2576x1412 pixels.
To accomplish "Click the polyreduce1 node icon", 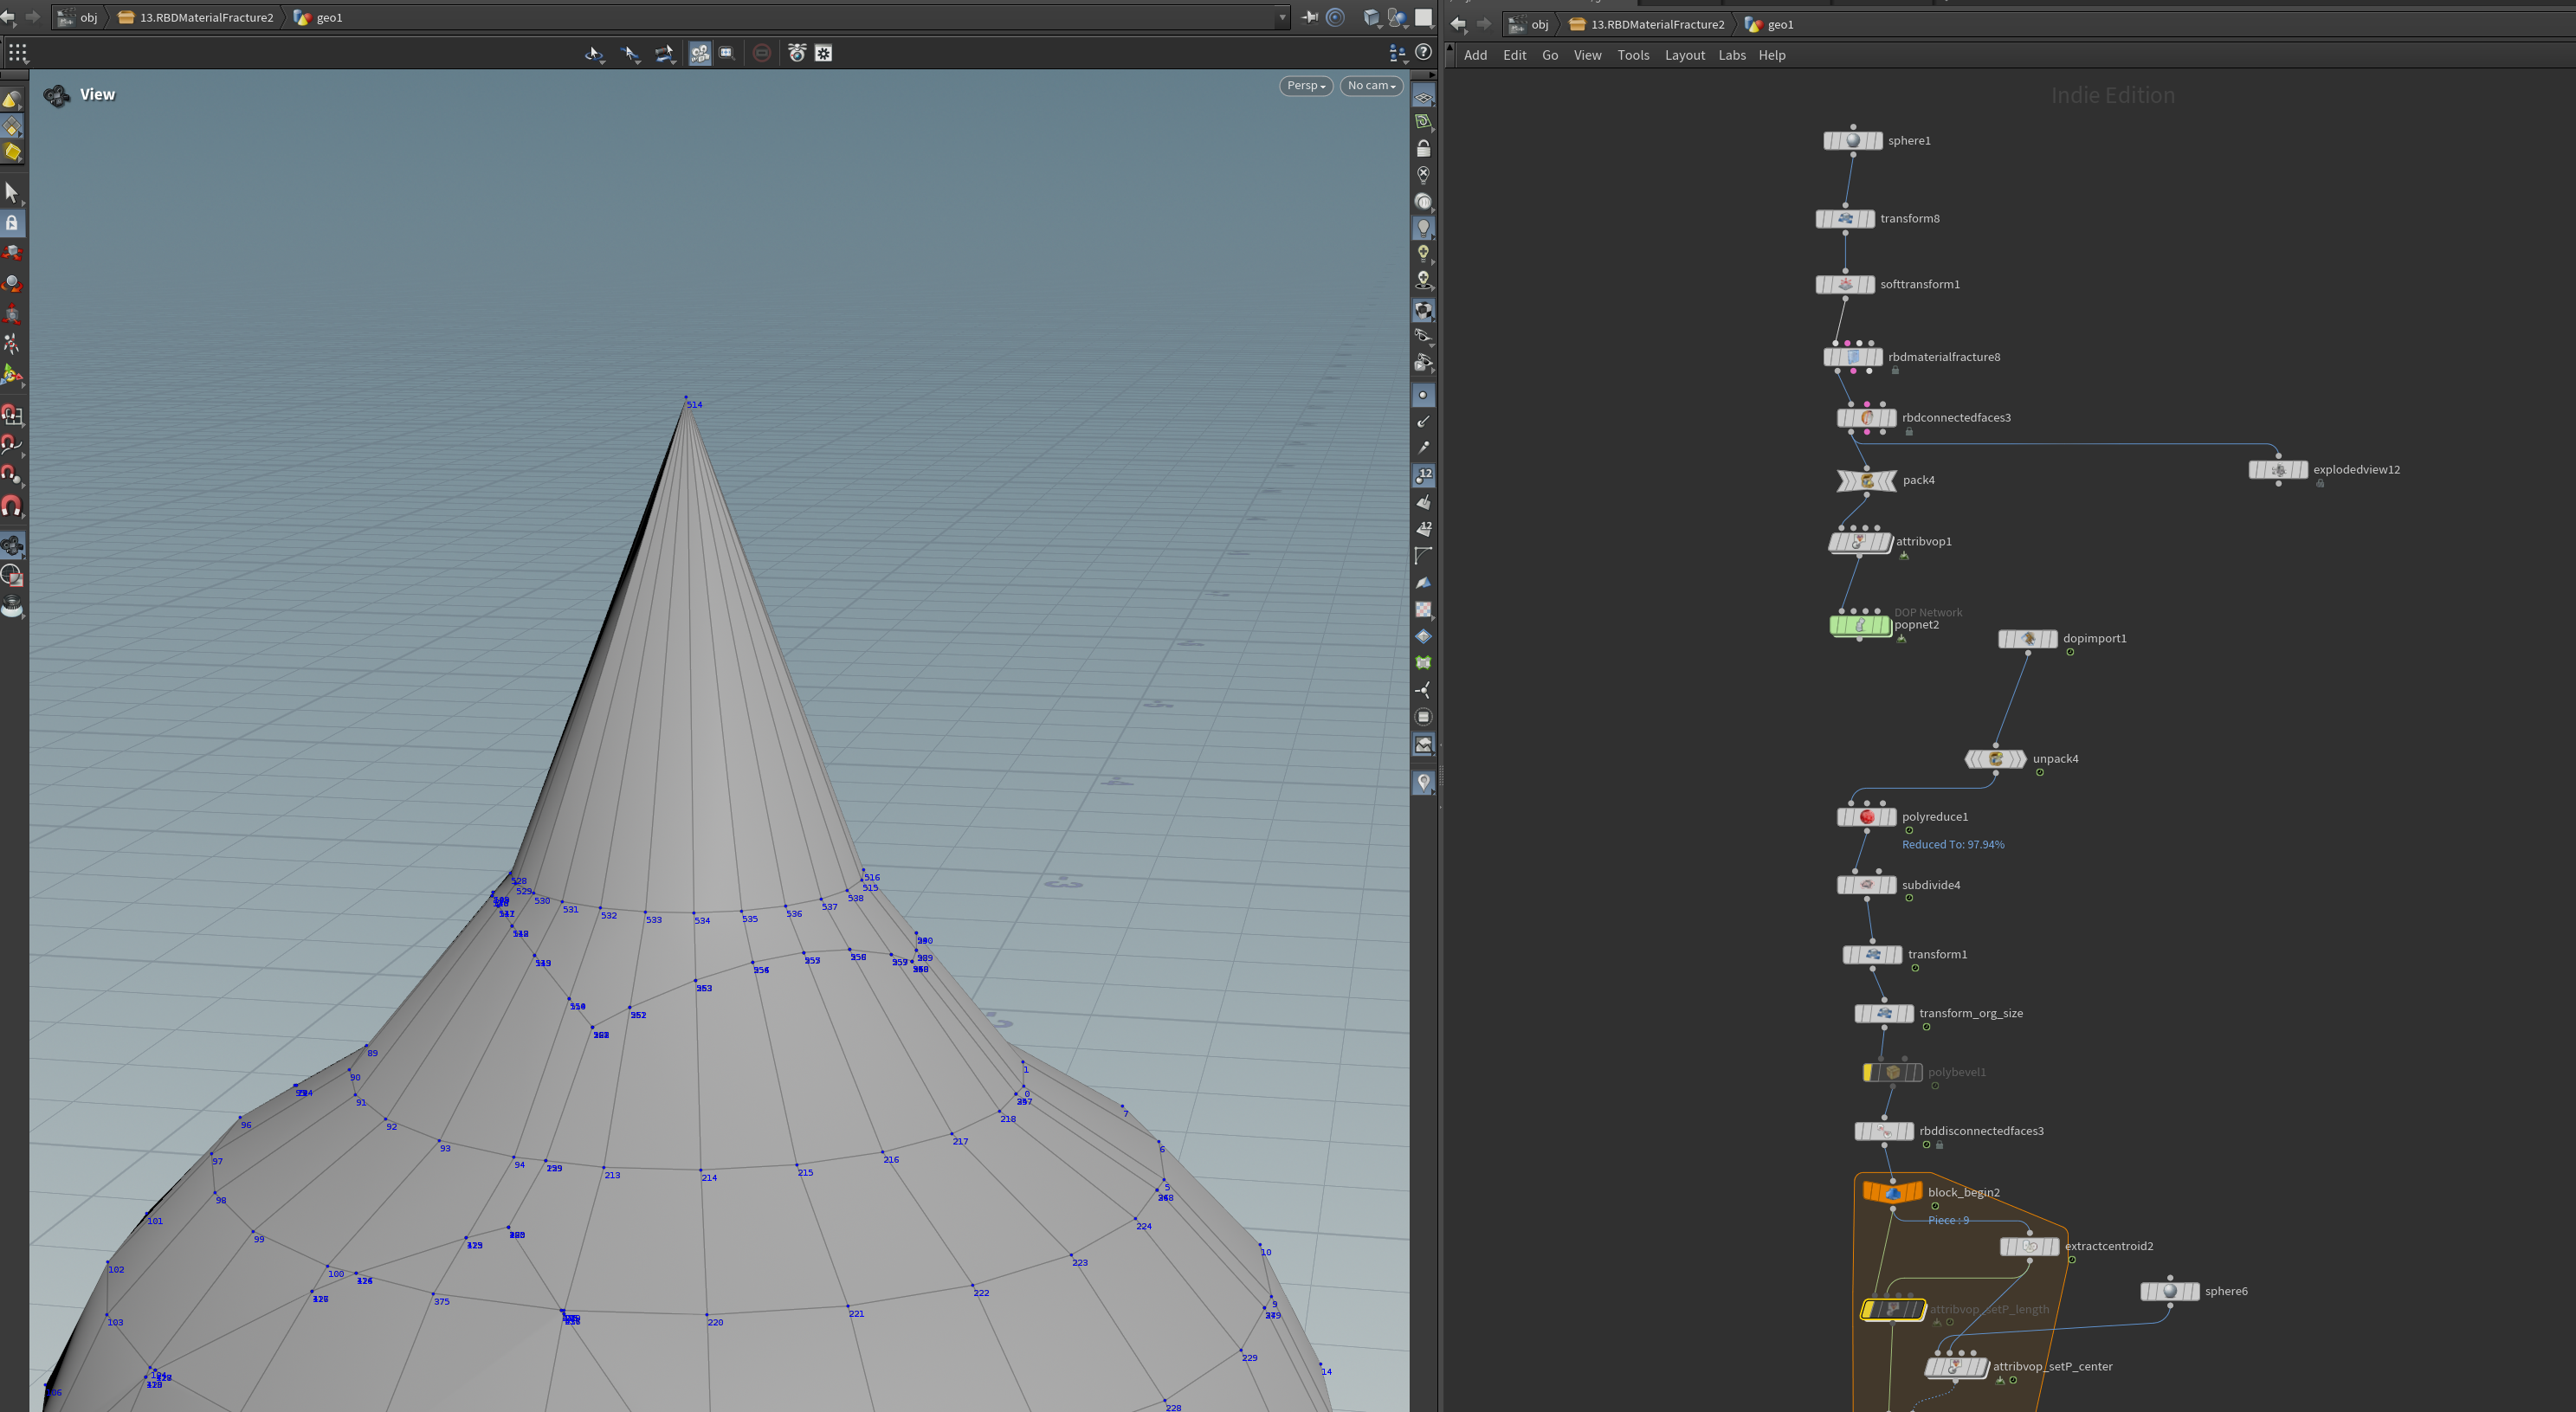I will (x=1866, y=817).
